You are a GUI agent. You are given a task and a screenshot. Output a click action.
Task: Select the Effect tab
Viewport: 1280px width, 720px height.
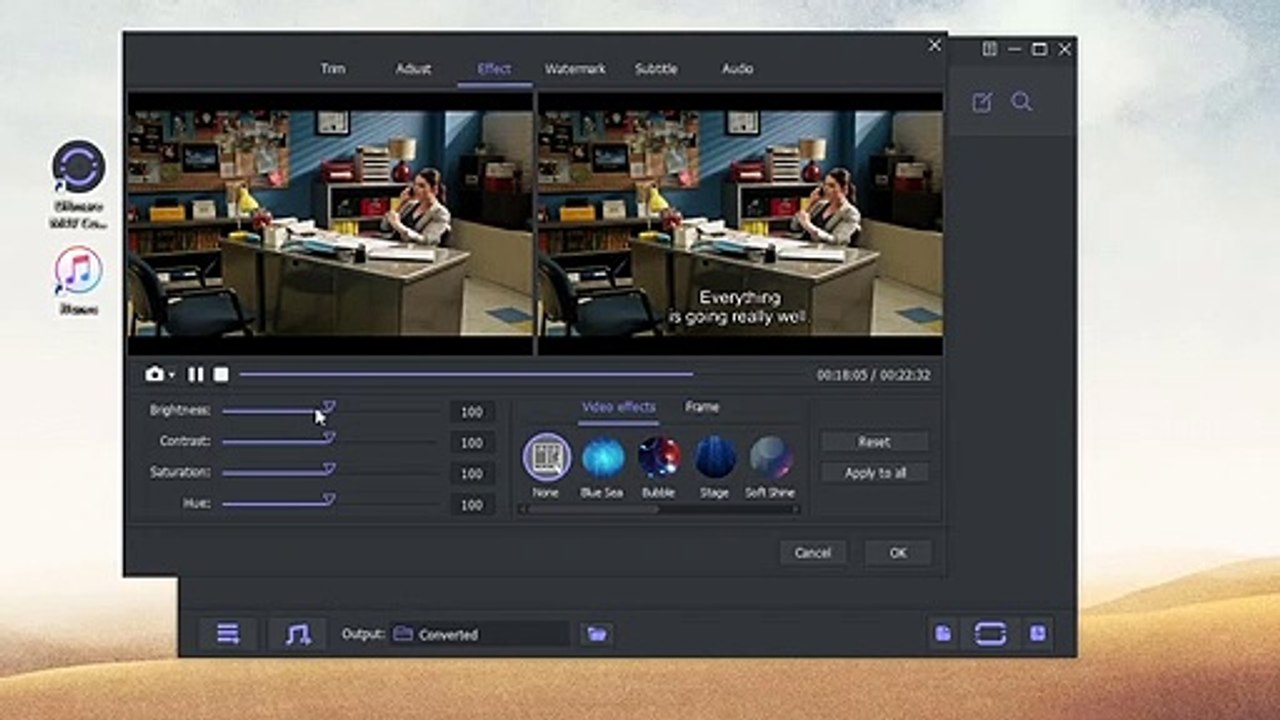point(494,69)
